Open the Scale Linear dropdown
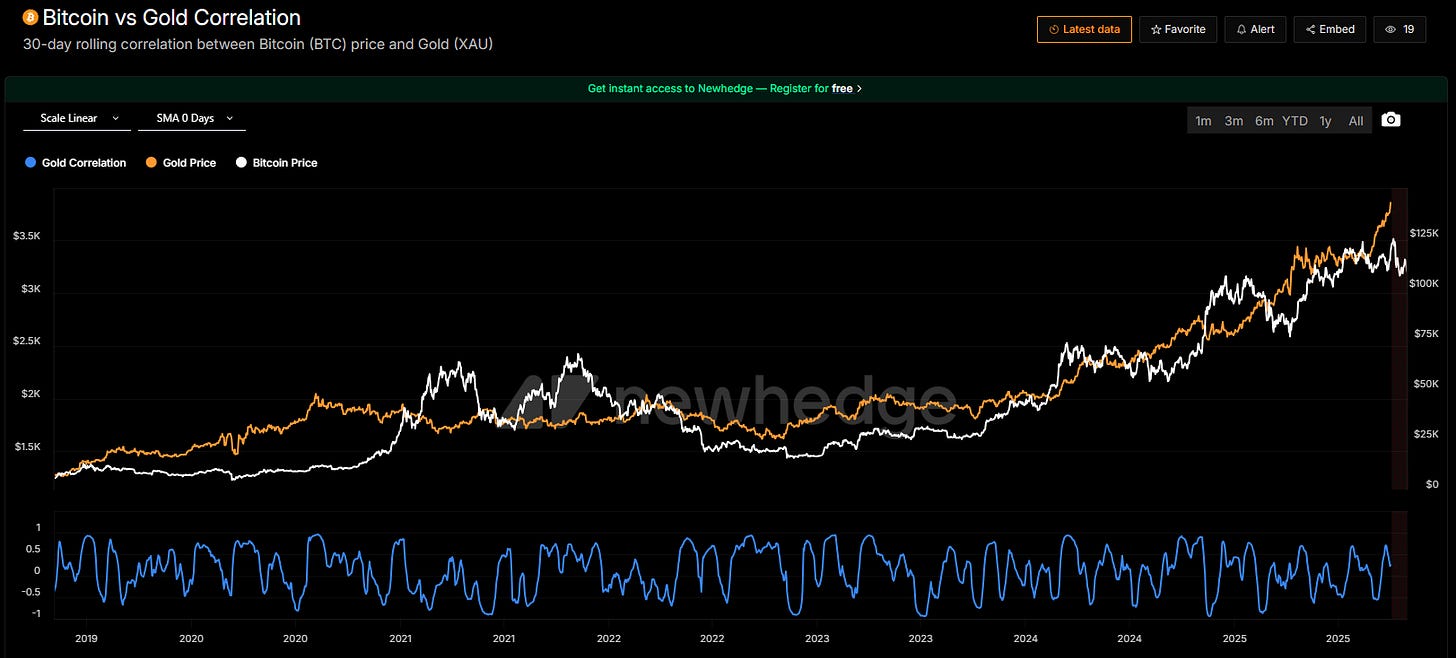1456x658 pixels. (77, 118)
